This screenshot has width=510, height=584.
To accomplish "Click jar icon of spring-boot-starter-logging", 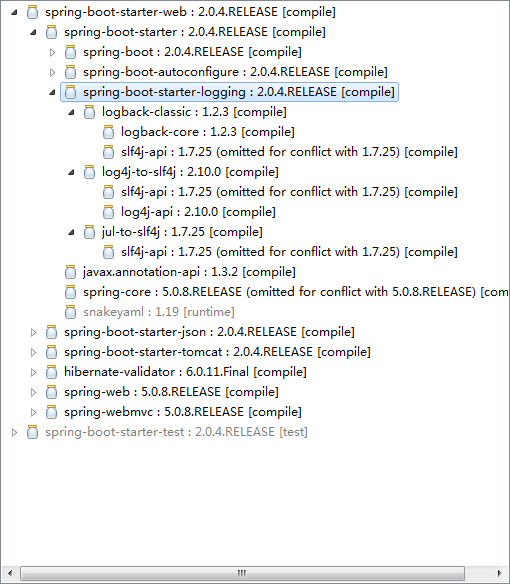I will click(x=70, y=92).
